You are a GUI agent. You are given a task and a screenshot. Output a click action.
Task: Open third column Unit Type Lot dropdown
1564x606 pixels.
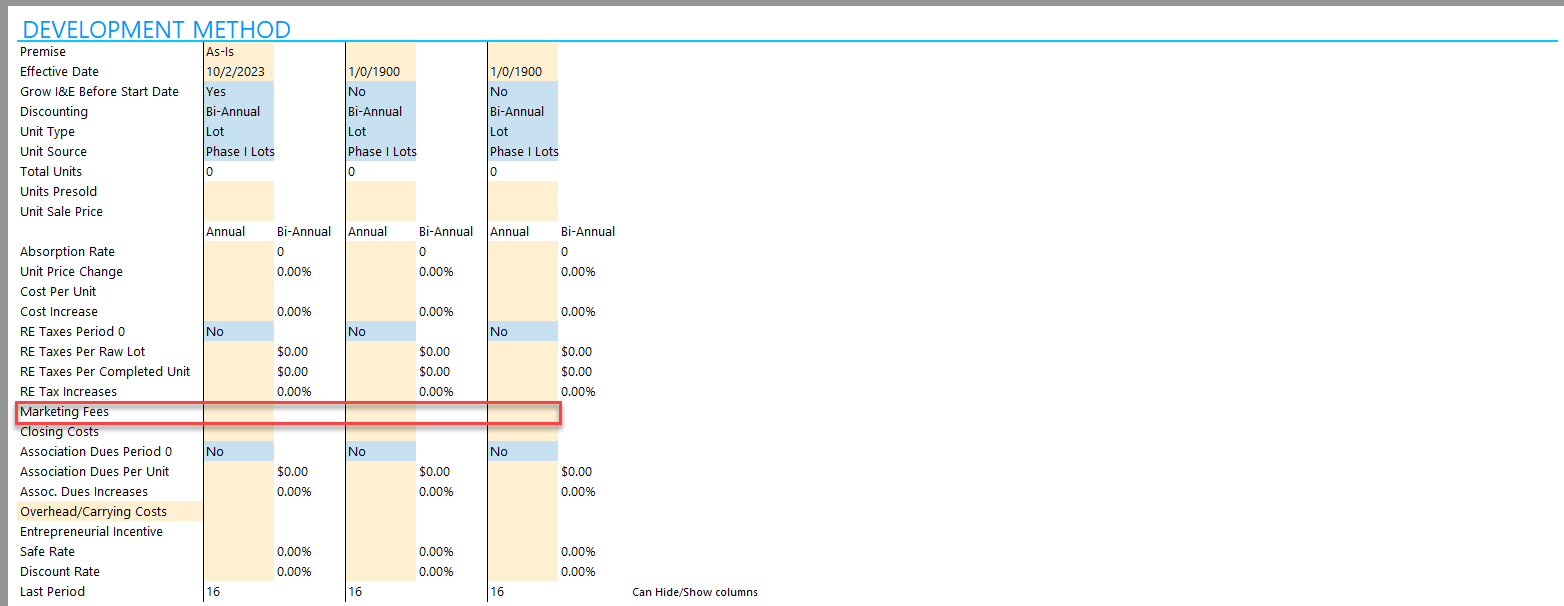[x=522, y=131]
